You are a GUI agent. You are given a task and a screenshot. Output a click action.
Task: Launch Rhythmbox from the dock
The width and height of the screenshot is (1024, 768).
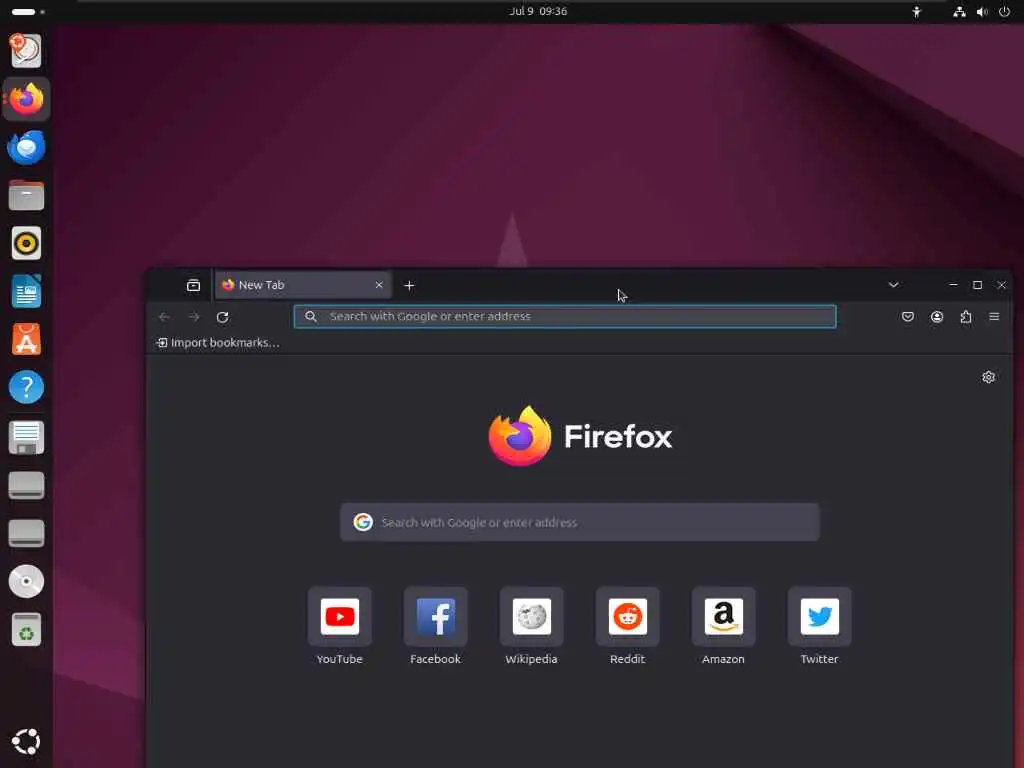click(x=26, y=244)
